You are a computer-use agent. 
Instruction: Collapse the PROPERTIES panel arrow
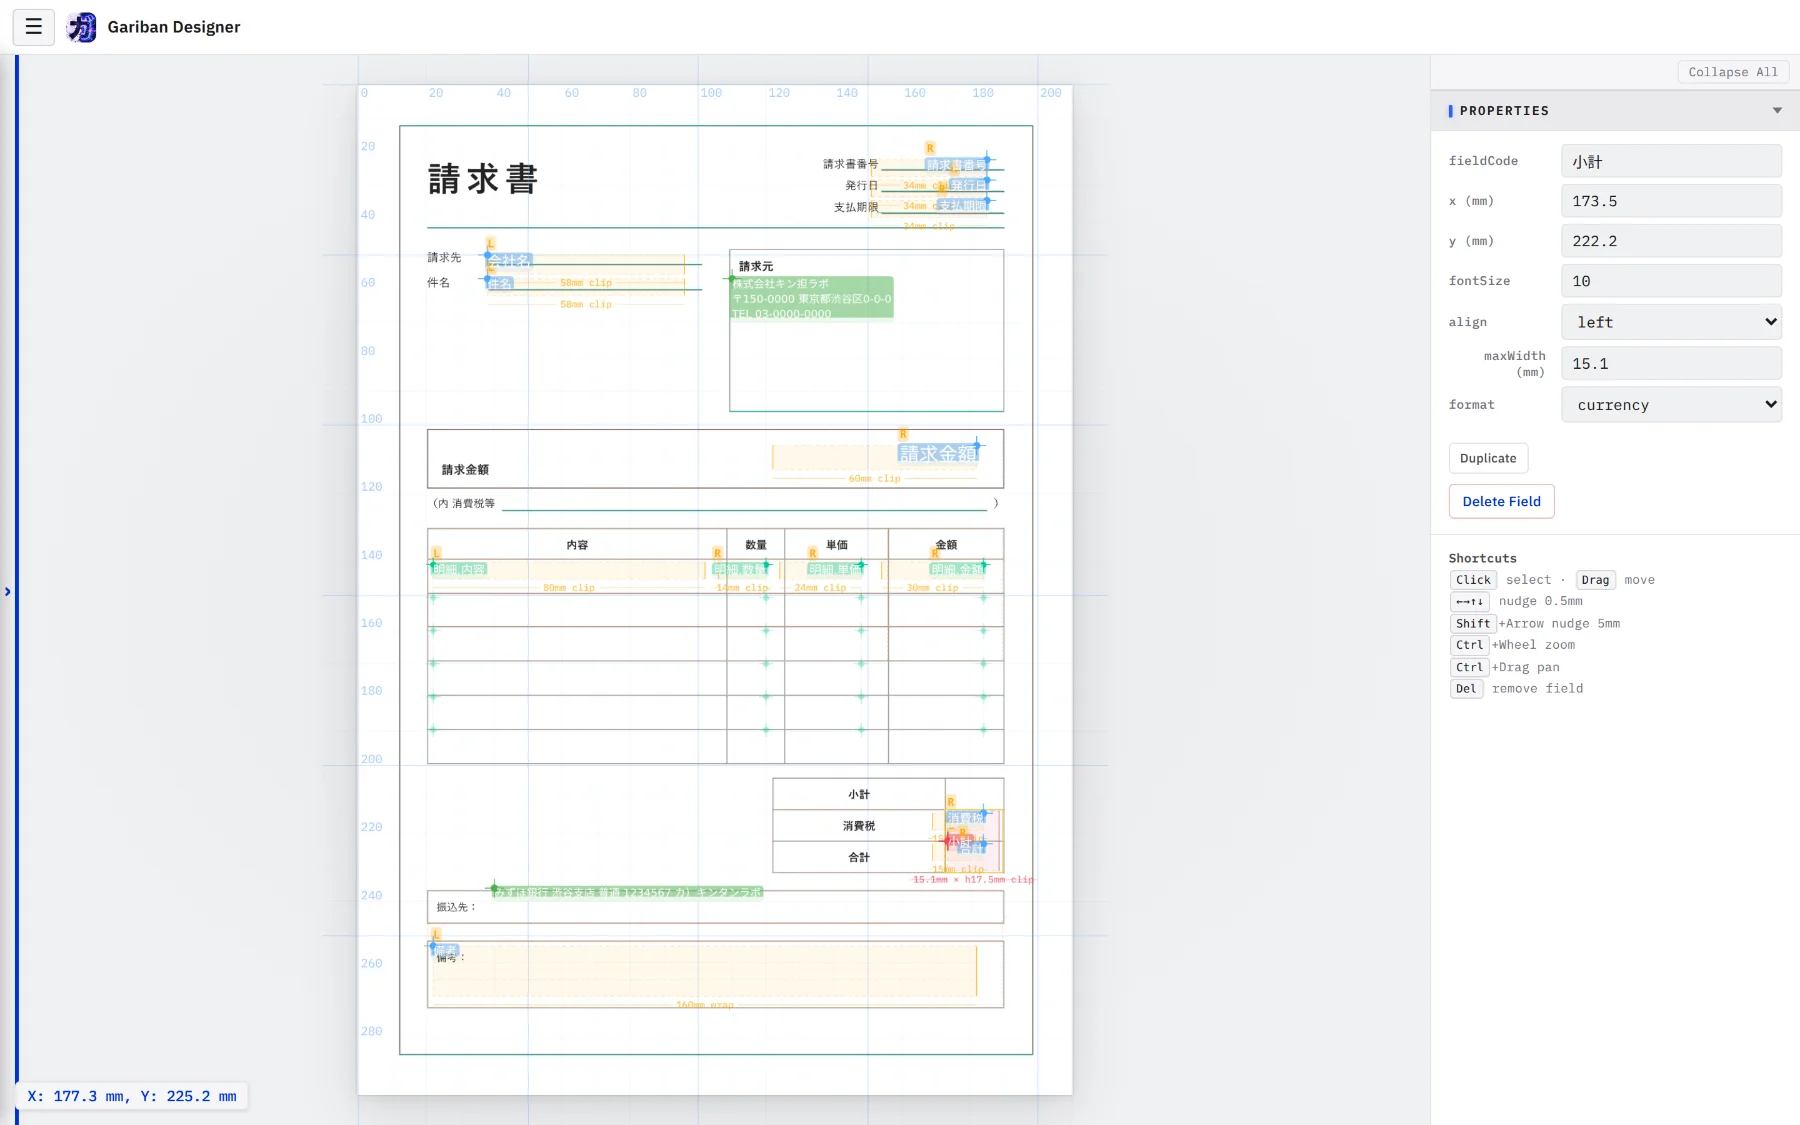click(x=1777, y=111)
